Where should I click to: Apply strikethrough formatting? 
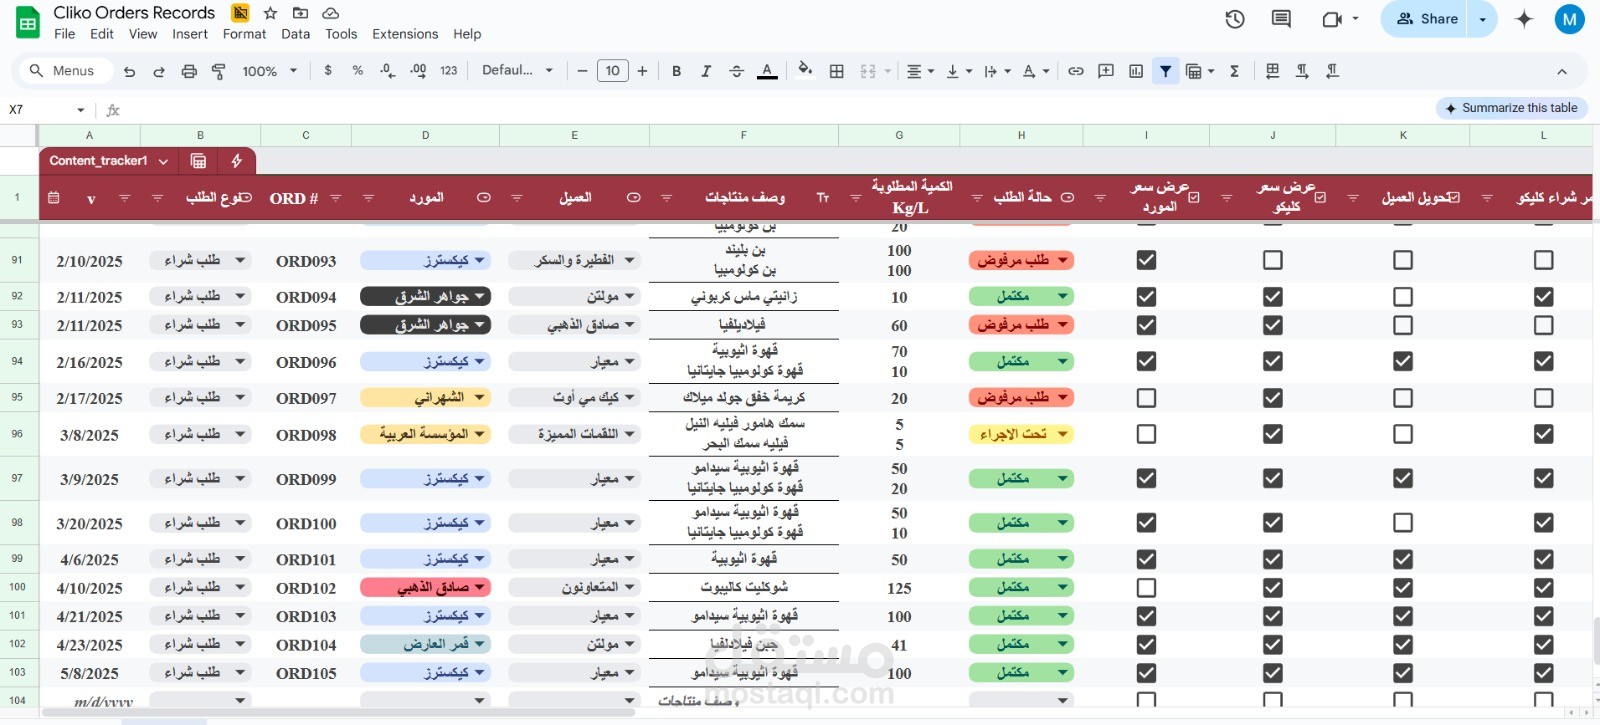tap(736, 71)
